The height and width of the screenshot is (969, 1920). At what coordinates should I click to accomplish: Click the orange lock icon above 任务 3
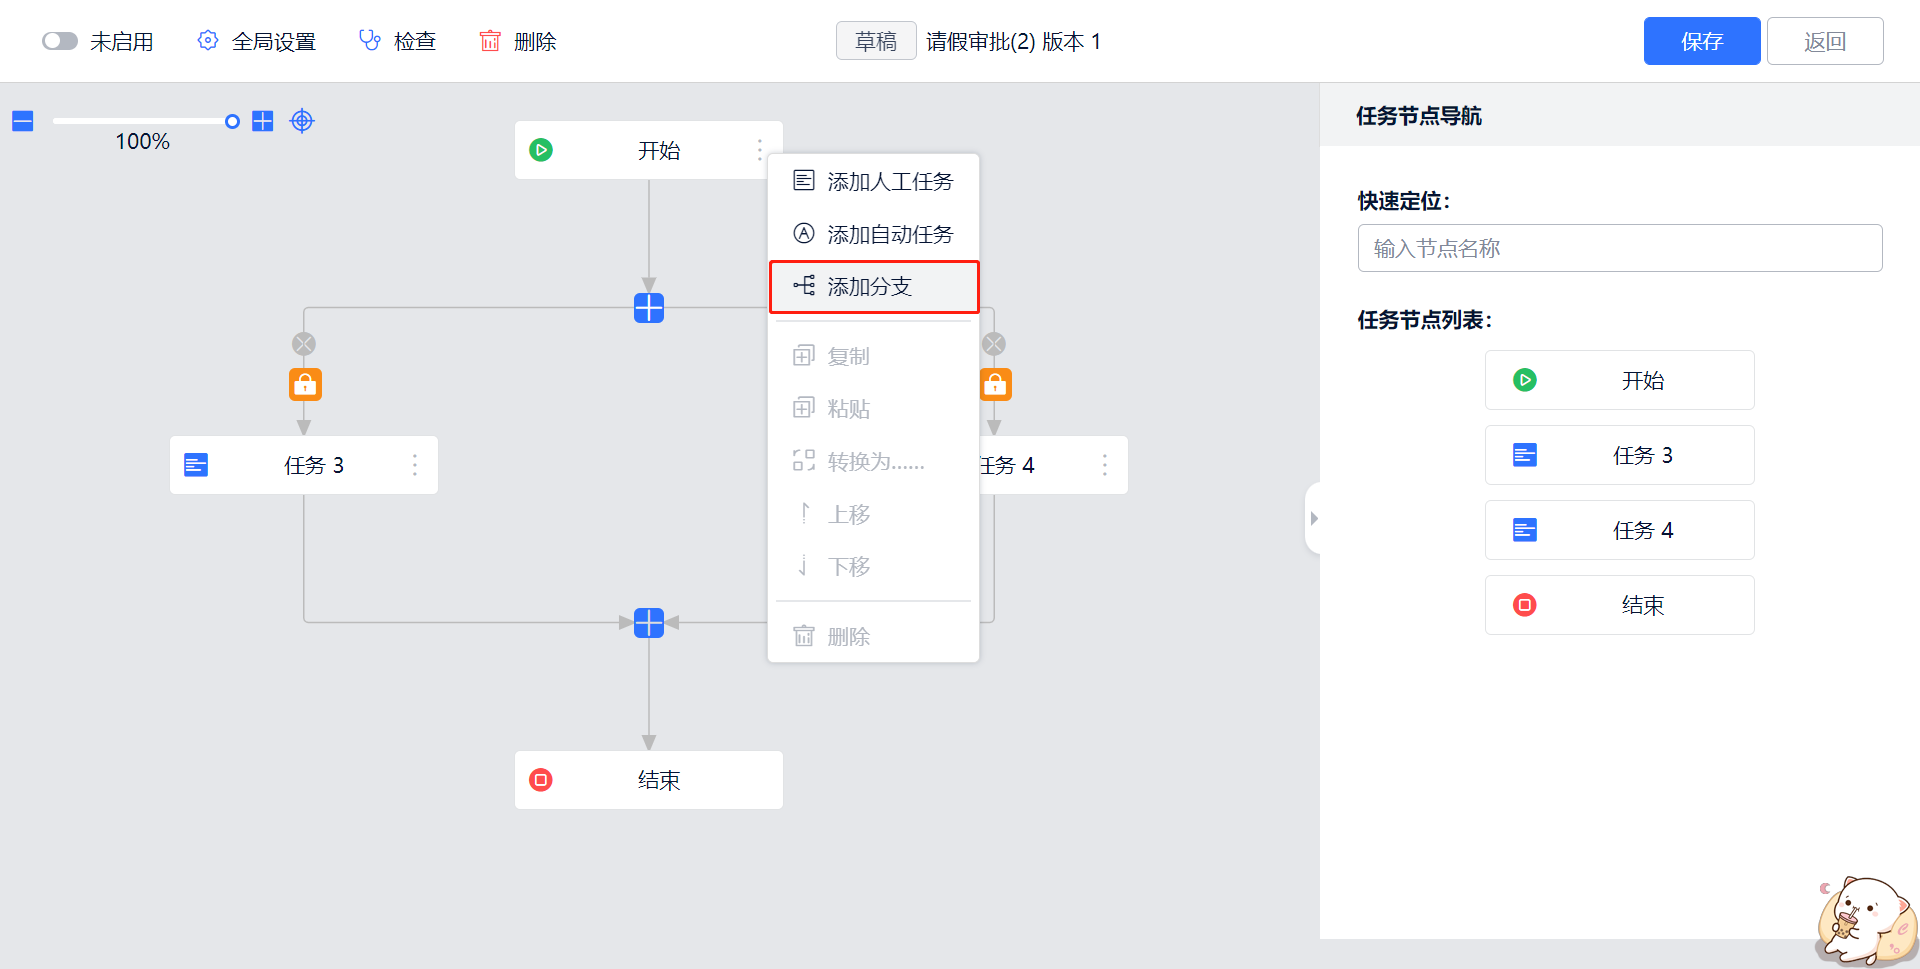pyautogui.click(x=305, y=384)
